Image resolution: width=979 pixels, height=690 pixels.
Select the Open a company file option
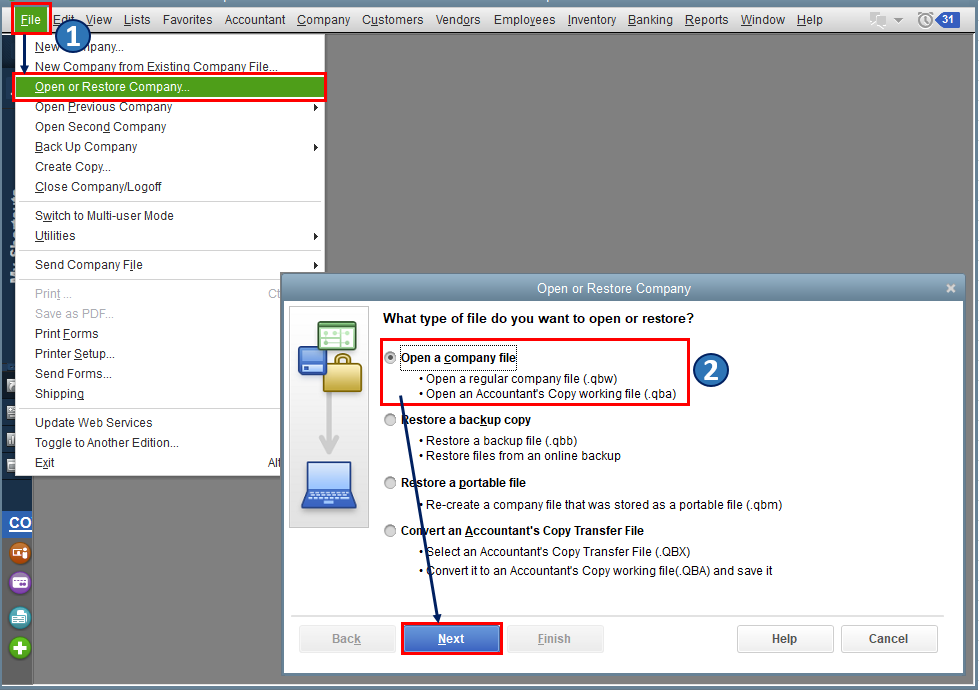pyautogui.click(x=389, y=357)
